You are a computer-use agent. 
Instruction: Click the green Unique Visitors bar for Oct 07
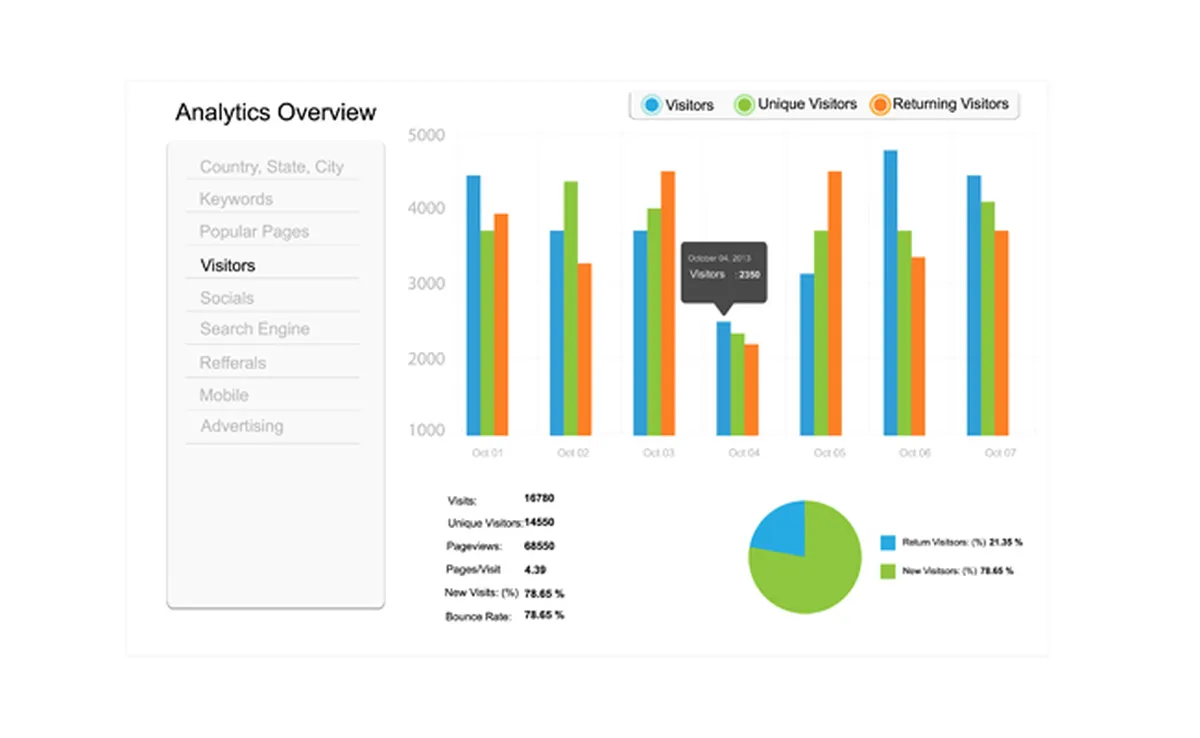point(987,318)
